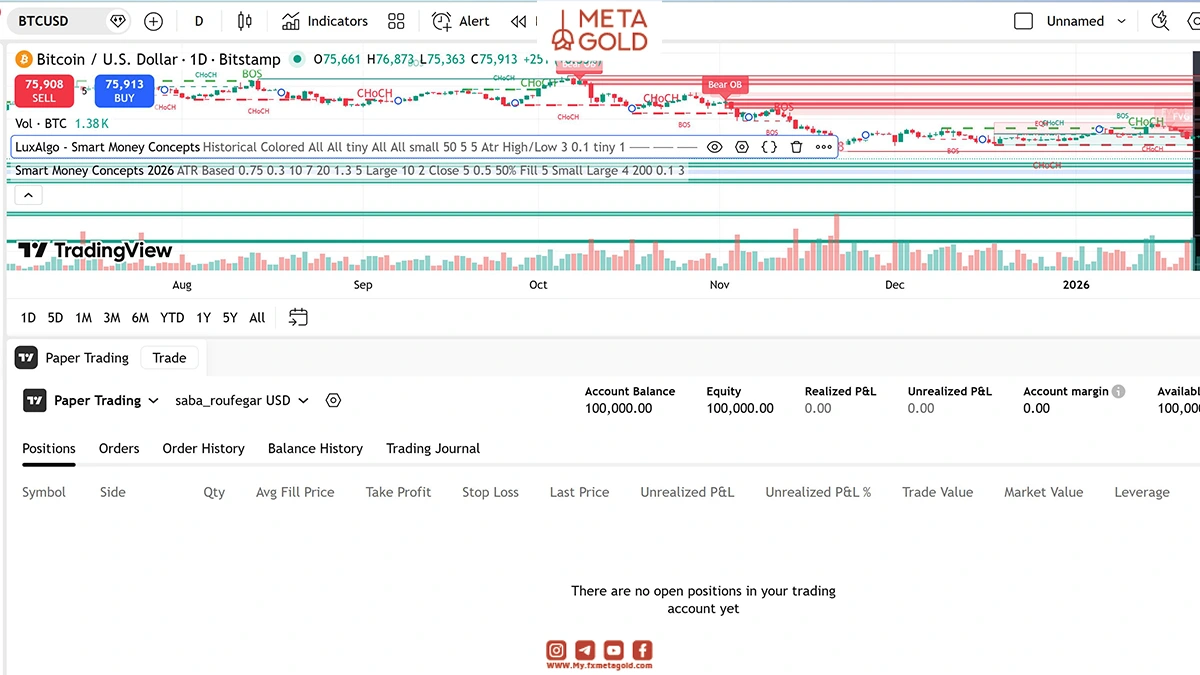Set chart range to 5D
The width and height of the screenshot is (1200, 675).
click(x=55, y=318)
